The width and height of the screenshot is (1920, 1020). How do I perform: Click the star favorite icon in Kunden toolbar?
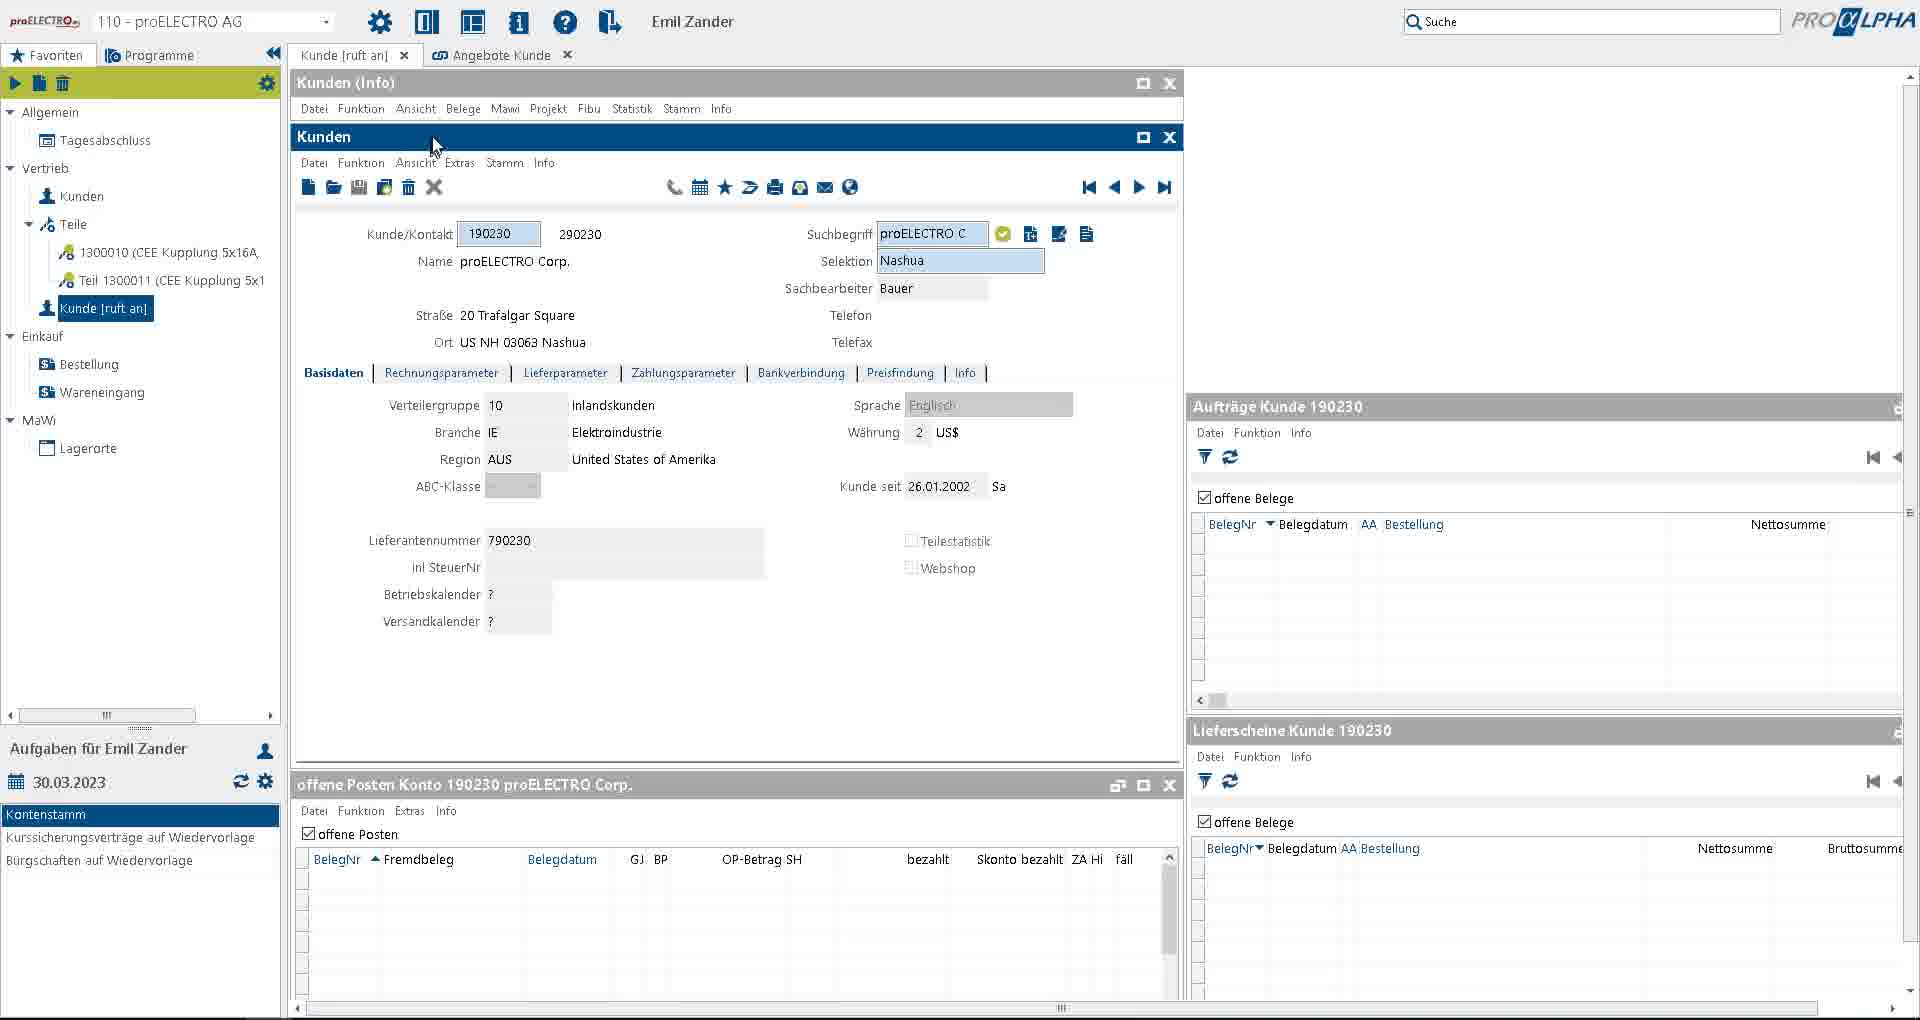point(725,187)
